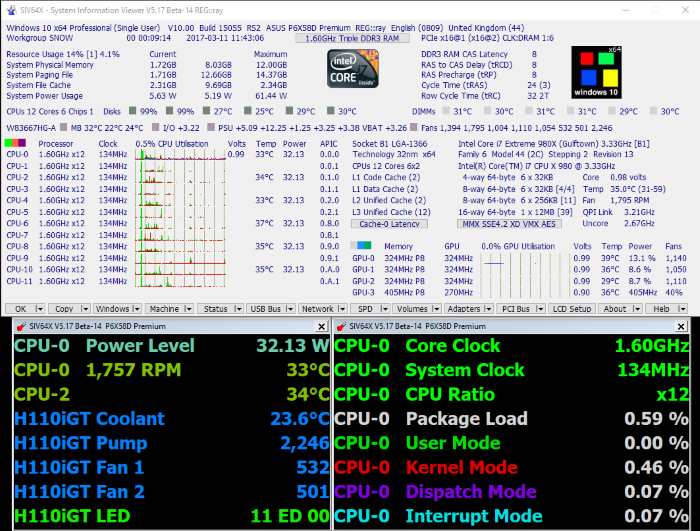Click the Machine button
Image resolution: width=700 pixels, height=531 pixels.
click(x=164, y=309)
